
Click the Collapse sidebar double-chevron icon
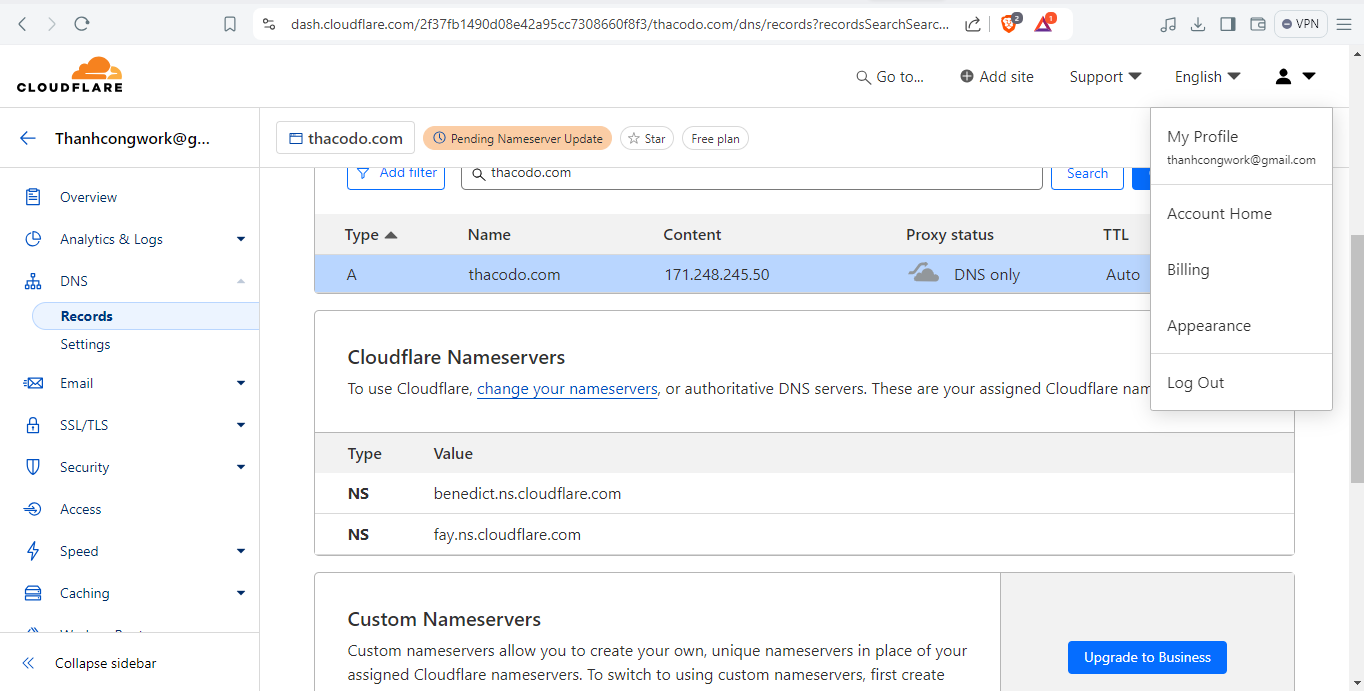(x=29, y=663)
